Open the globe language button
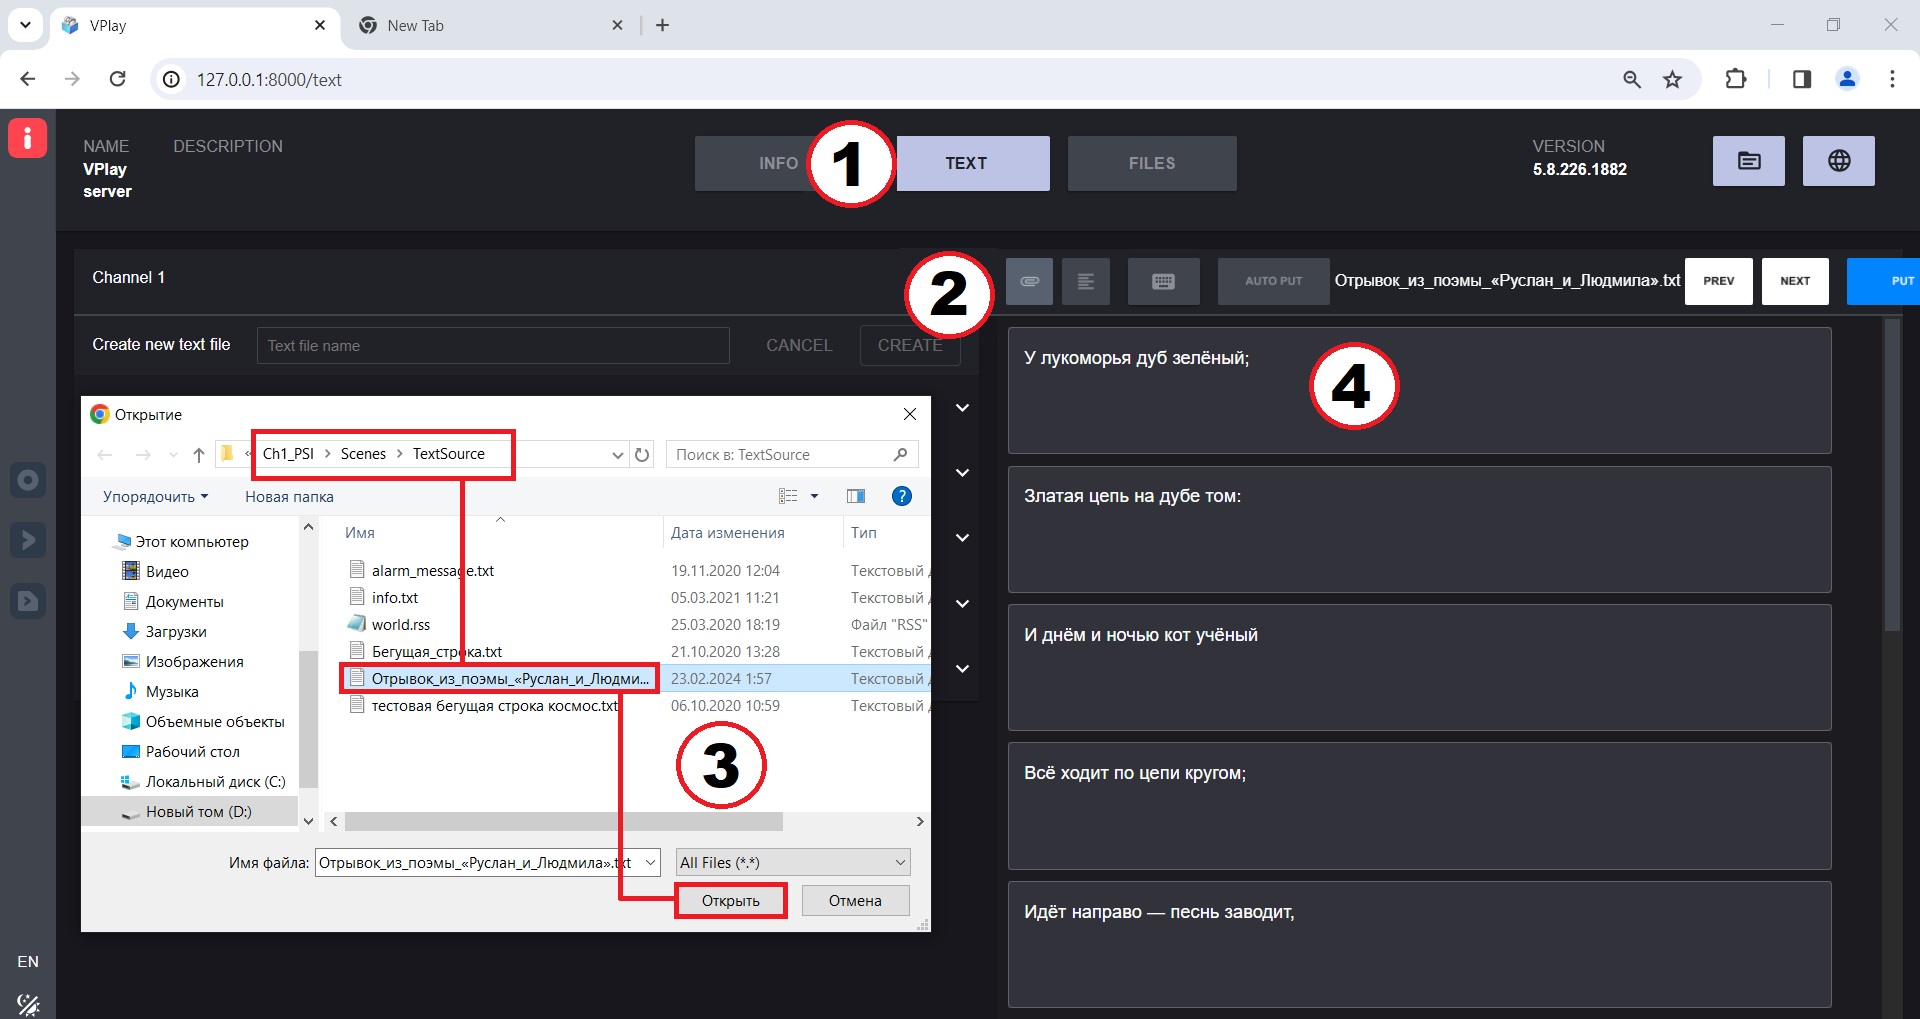Image resolution: width=1920 pixels, height=1019 pixels. coord(1838,161)
